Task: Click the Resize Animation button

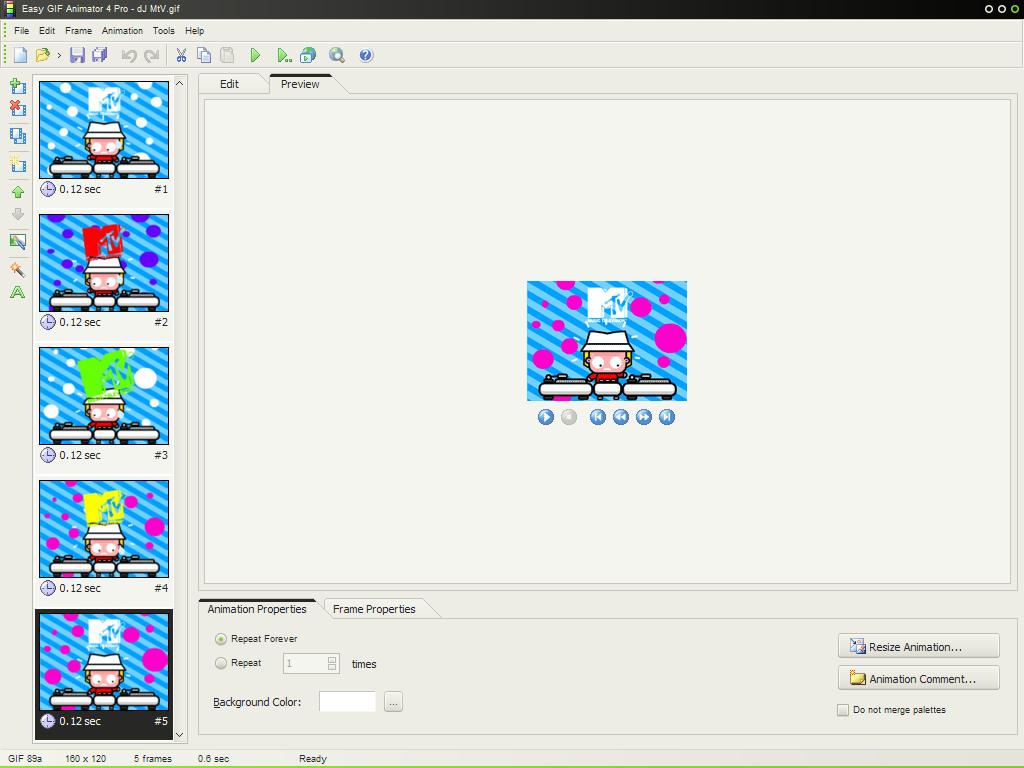Action: 917,645
